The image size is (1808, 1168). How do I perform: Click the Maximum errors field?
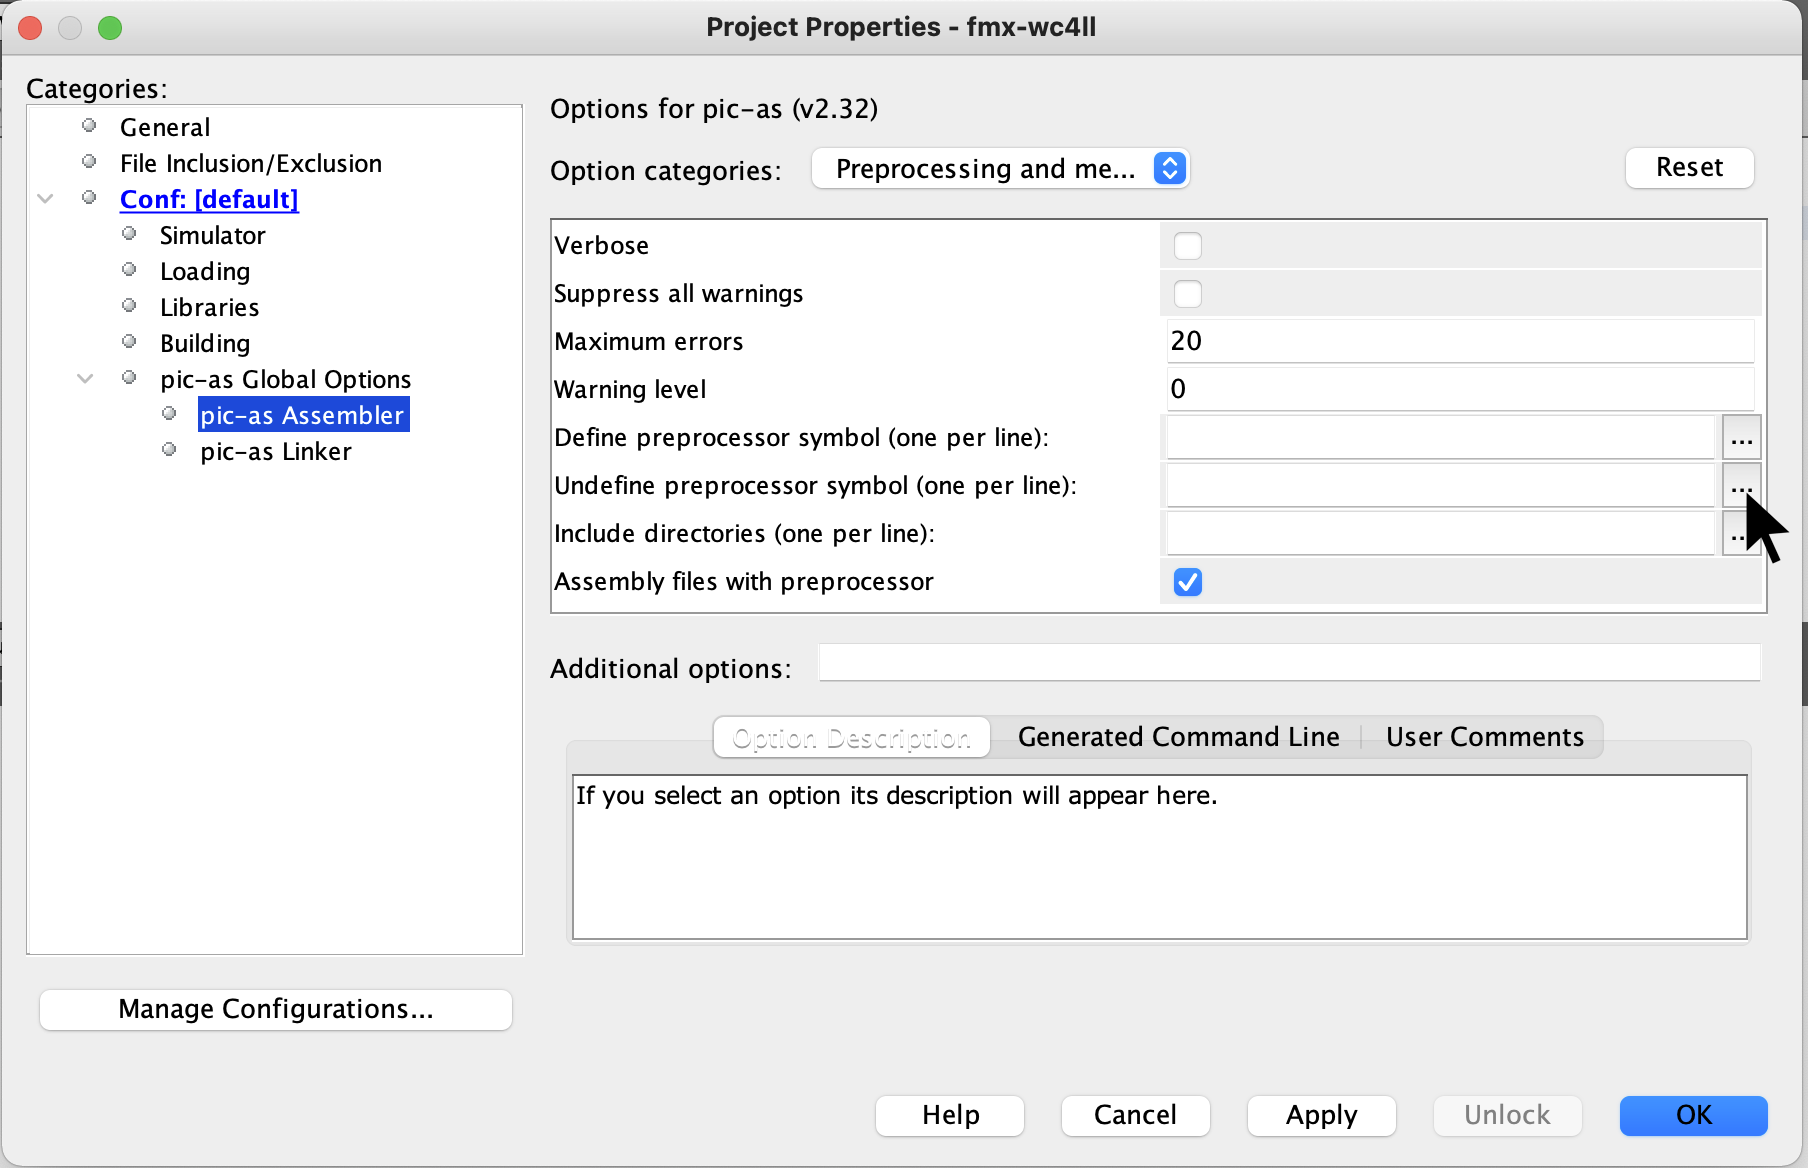point(1458,342)
